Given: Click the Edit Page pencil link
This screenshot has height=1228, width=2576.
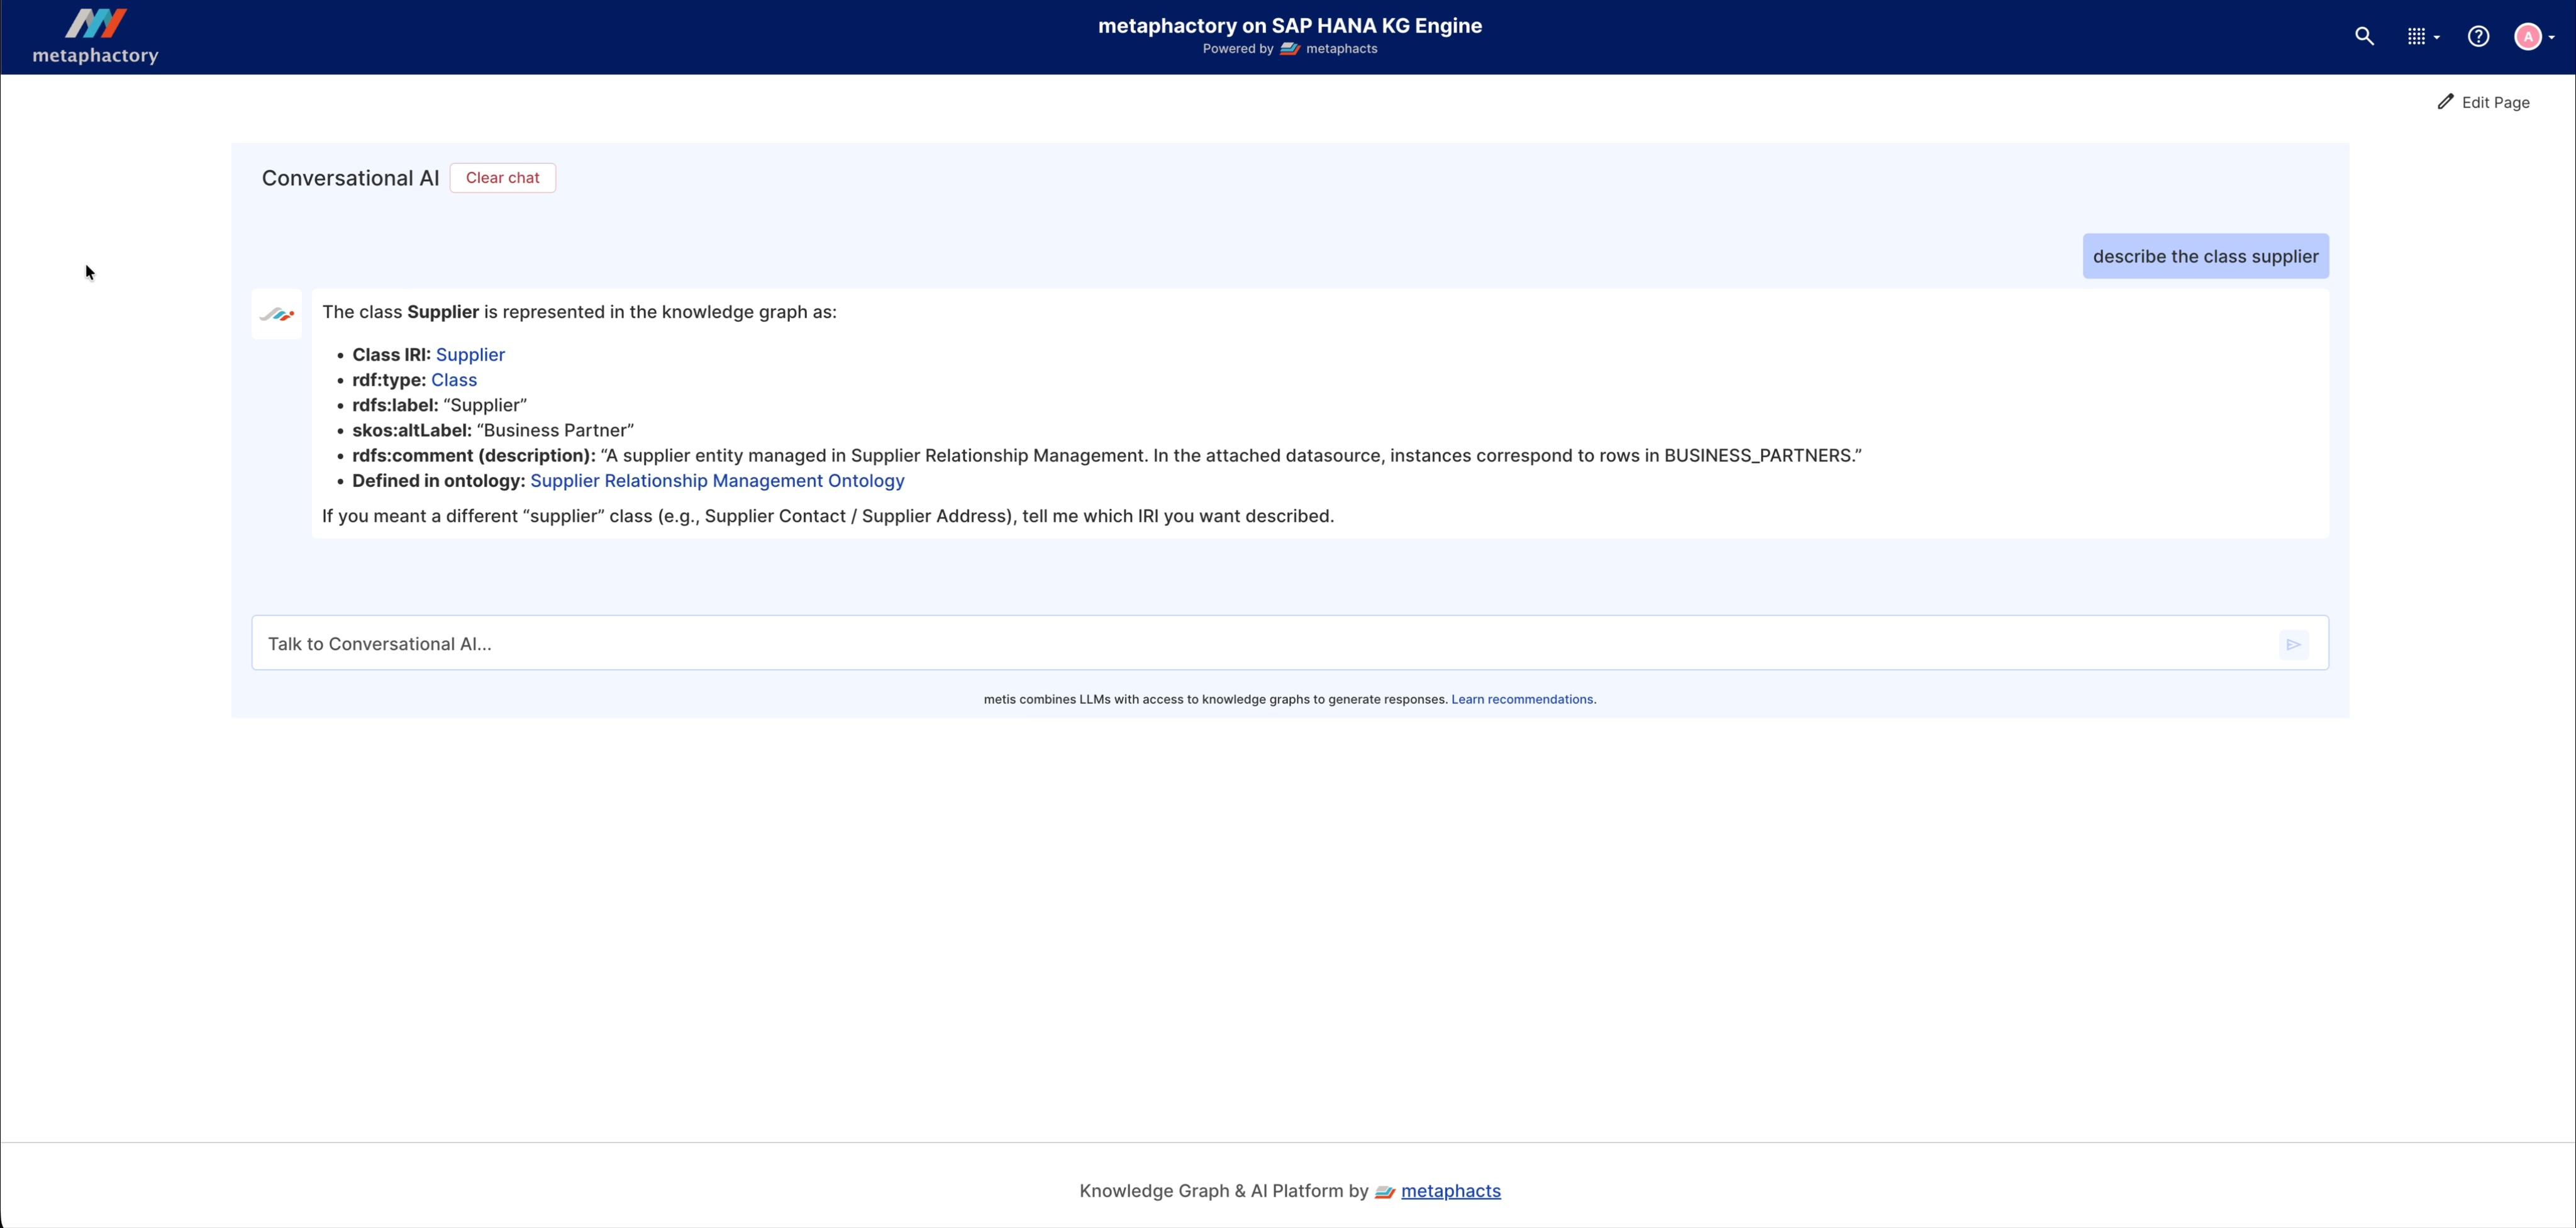Looking at the screenshot, I should (2483, 102).
